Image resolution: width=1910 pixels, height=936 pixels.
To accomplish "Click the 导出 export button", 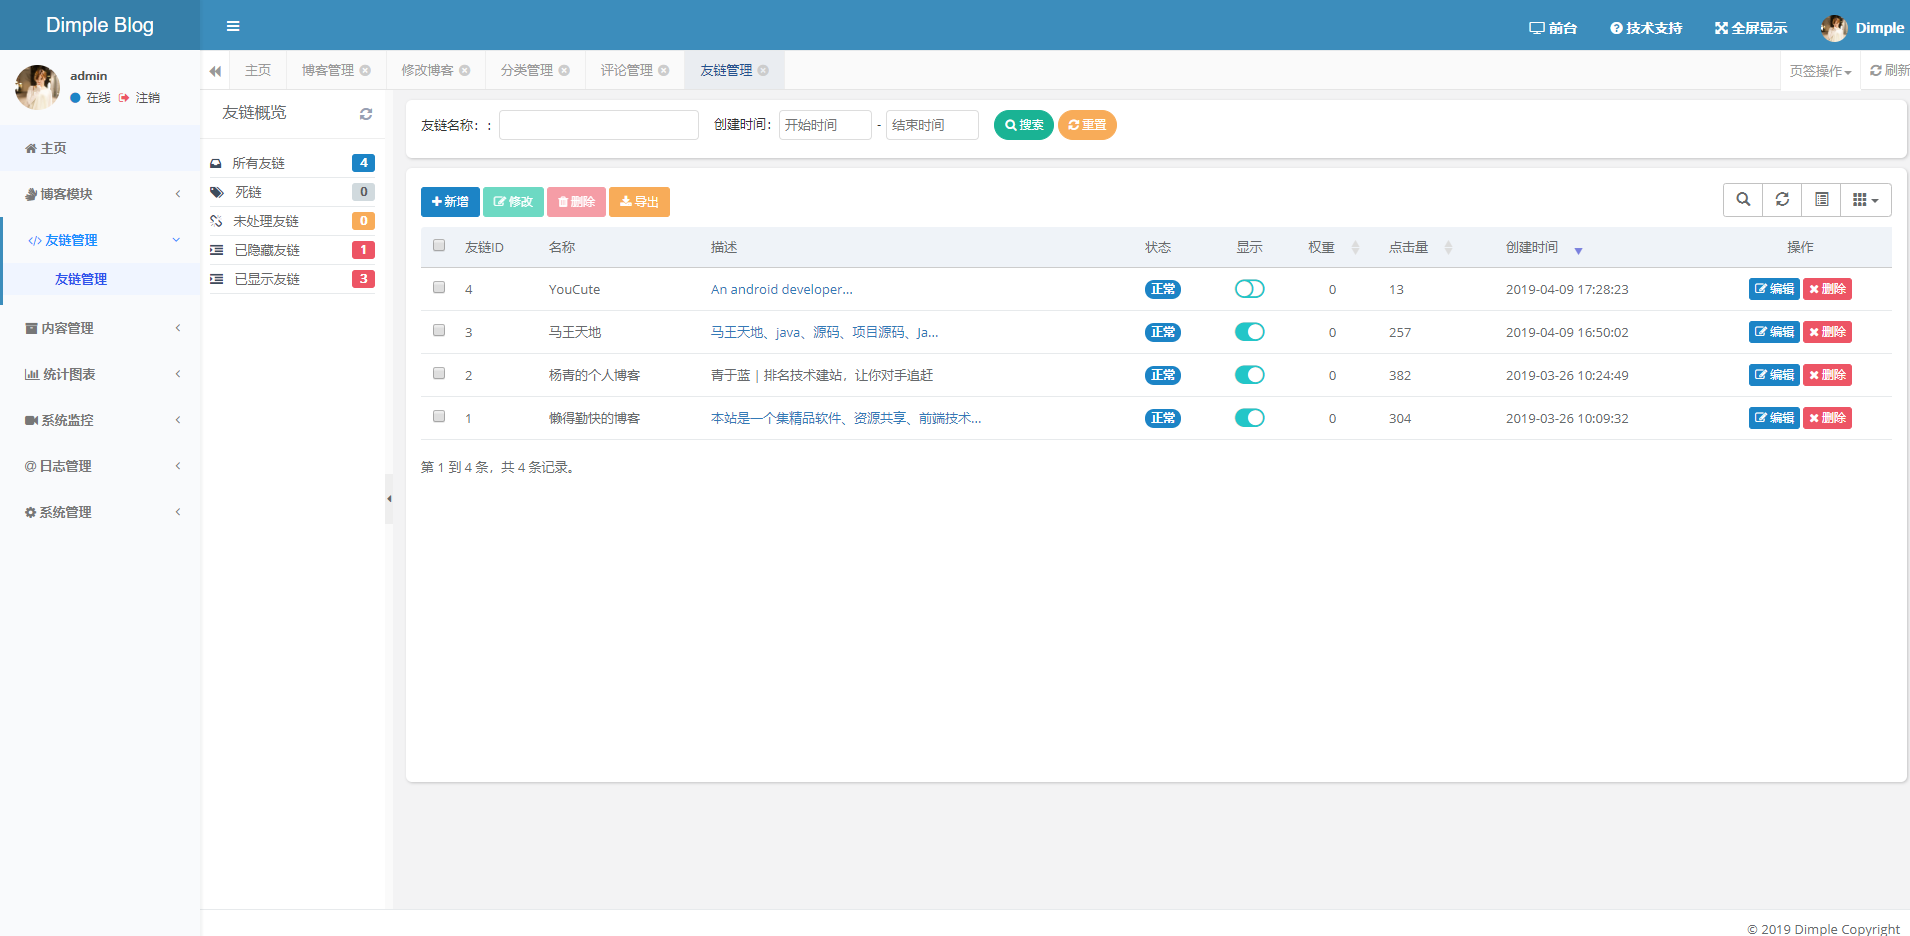I will pos(639,202).
